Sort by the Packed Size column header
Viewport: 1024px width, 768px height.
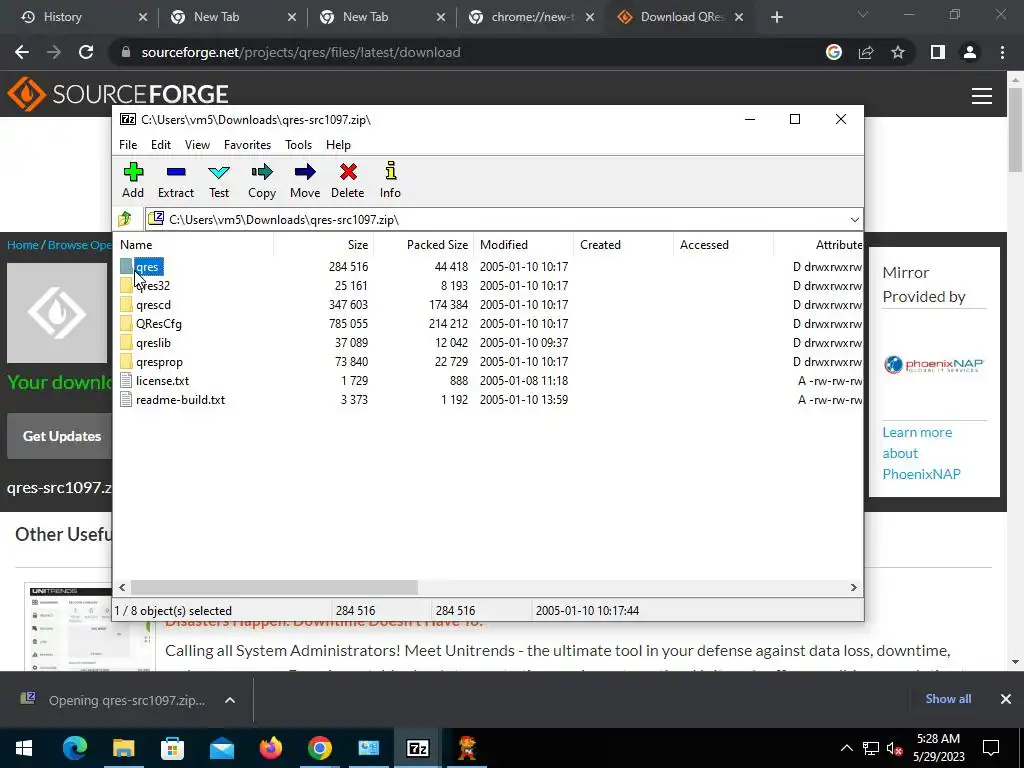[424, 245]
